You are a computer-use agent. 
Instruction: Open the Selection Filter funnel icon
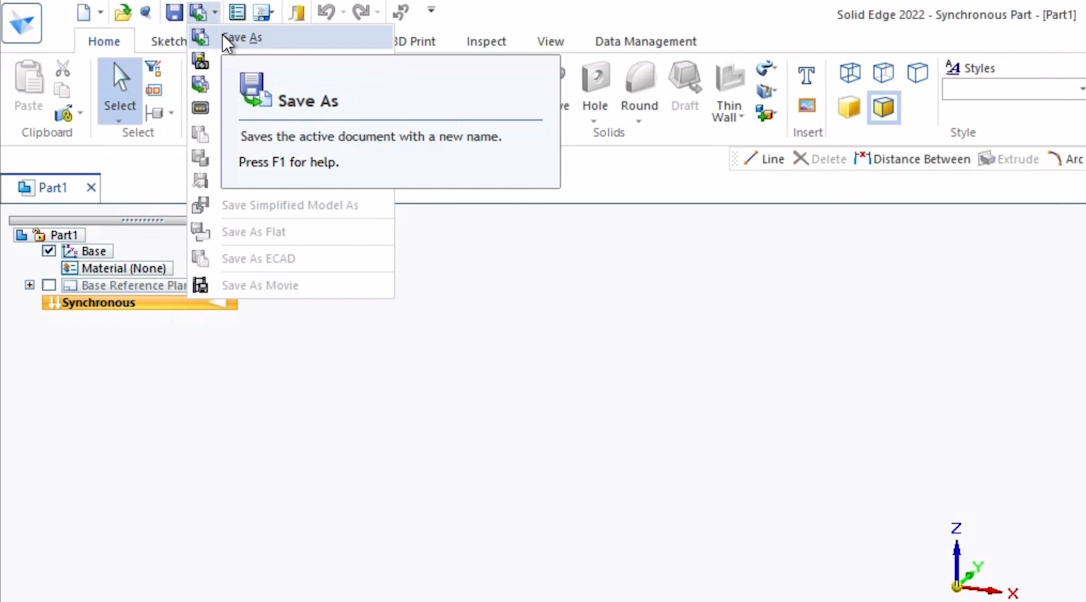(x=154, y=68)
